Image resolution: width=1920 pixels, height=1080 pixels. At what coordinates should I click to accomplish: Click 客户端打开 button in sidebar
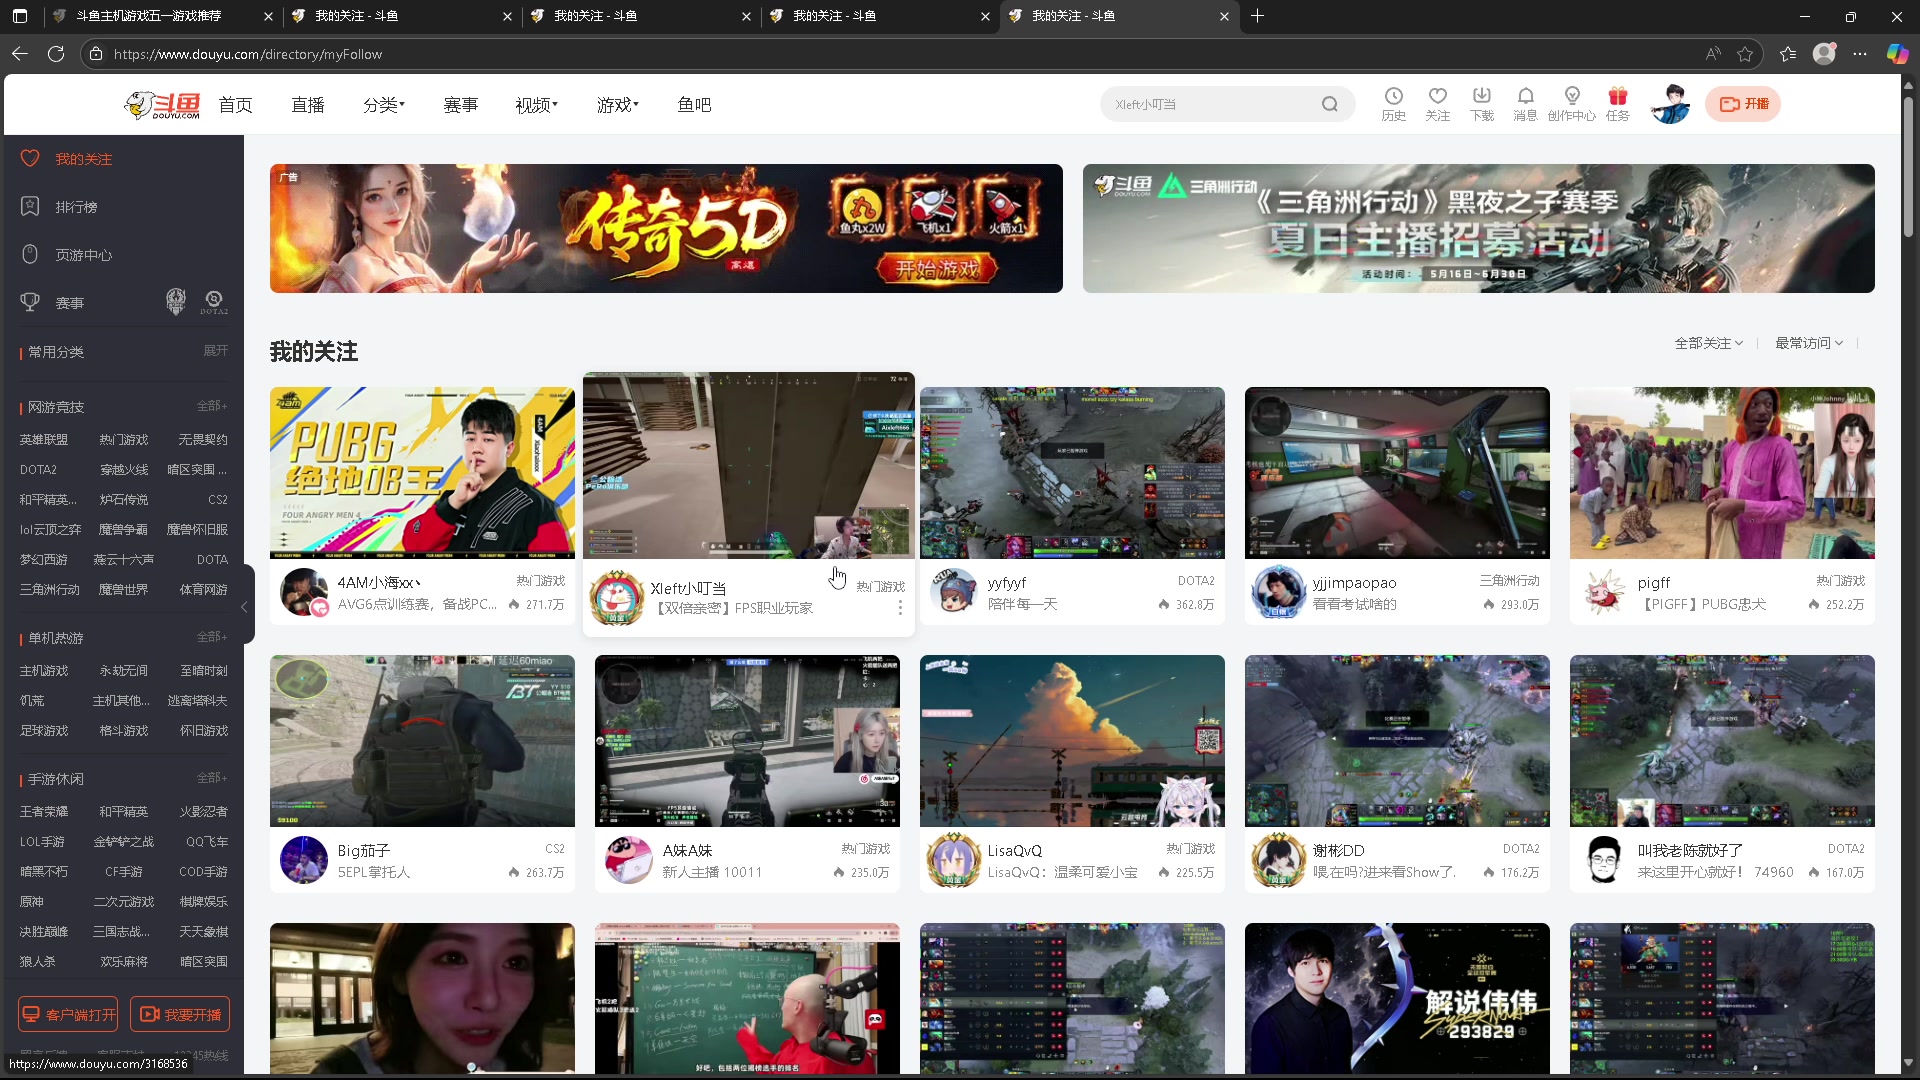point(68,1014)
